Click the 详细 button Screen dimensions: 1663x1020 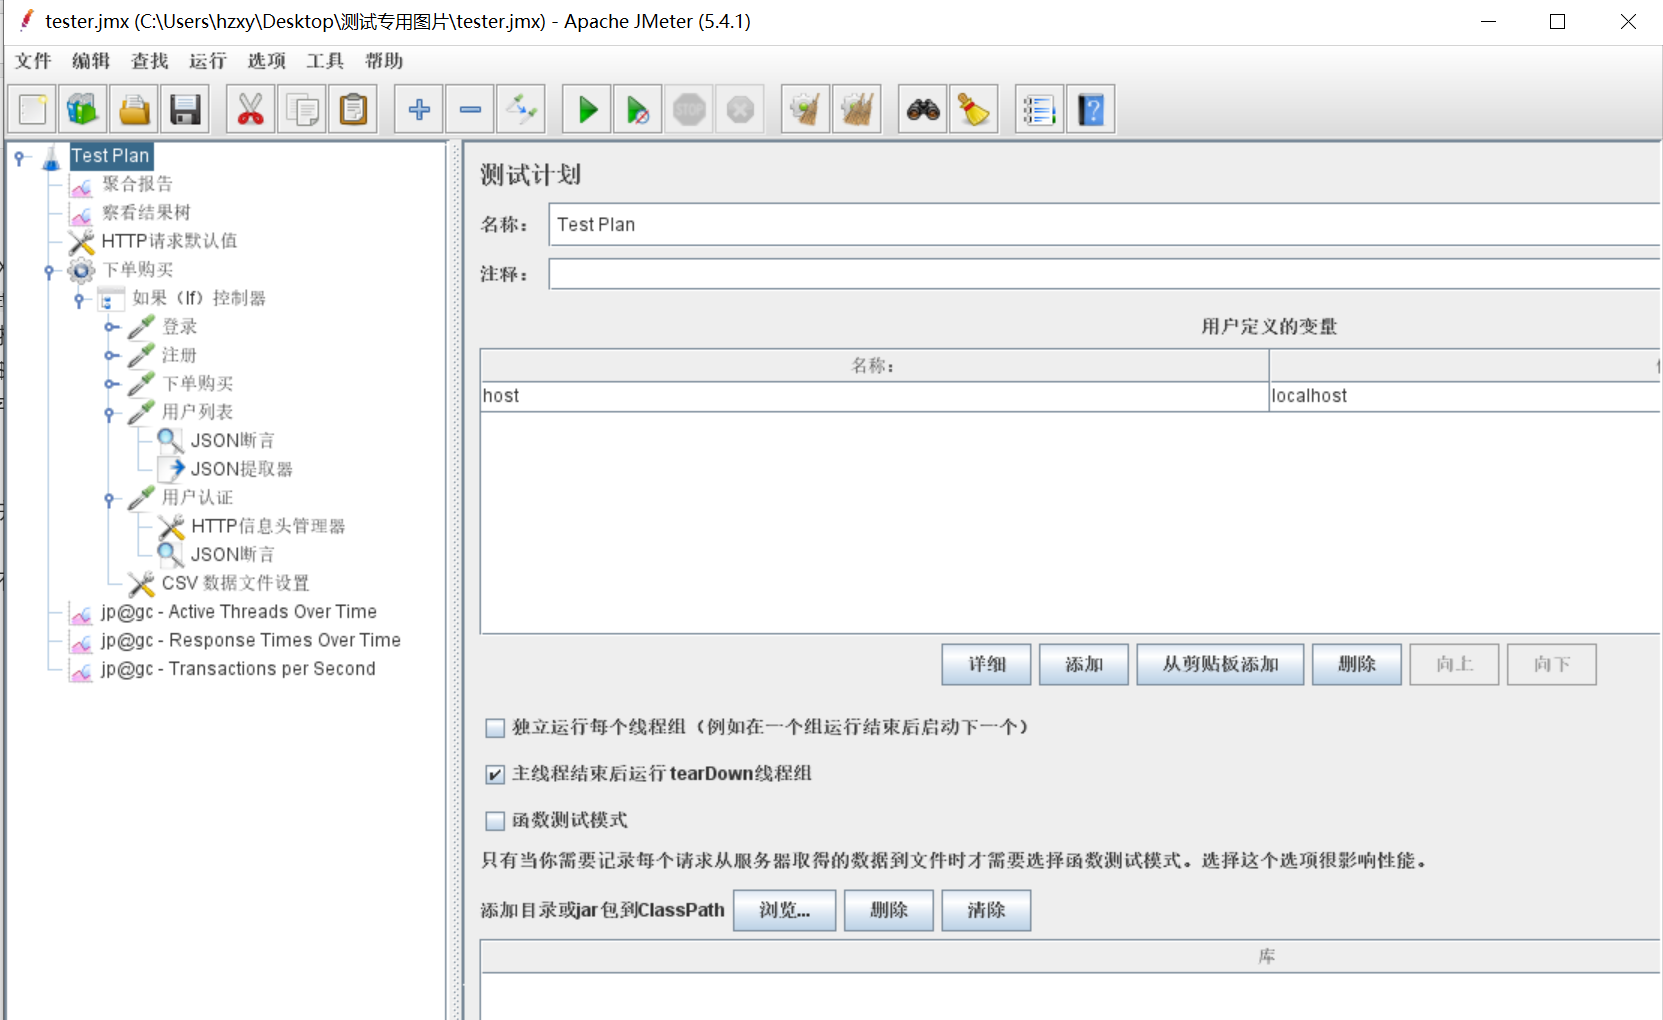986,664
